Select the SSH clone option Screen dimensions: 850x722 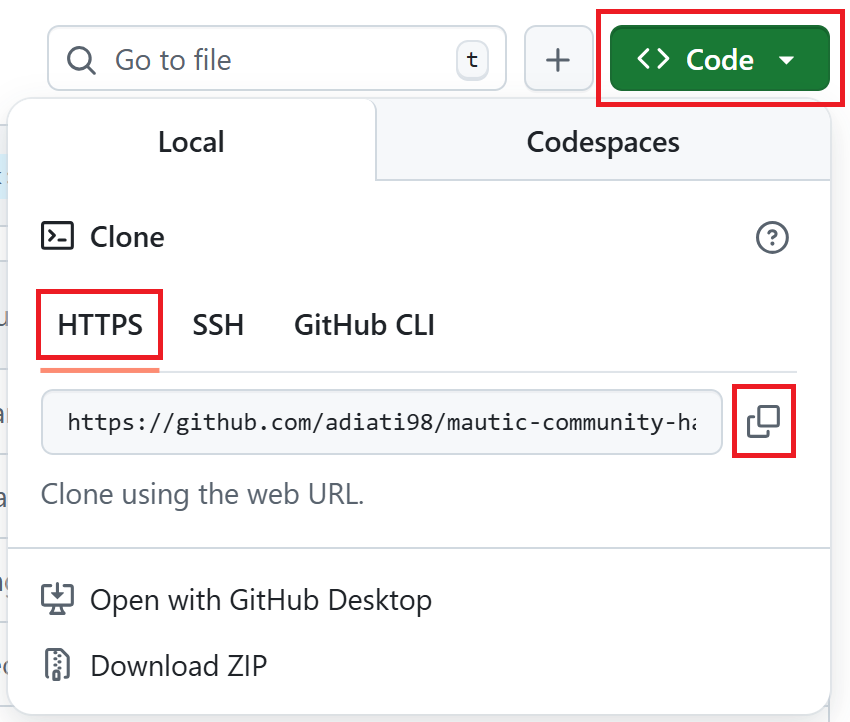(x=218, y=325)
